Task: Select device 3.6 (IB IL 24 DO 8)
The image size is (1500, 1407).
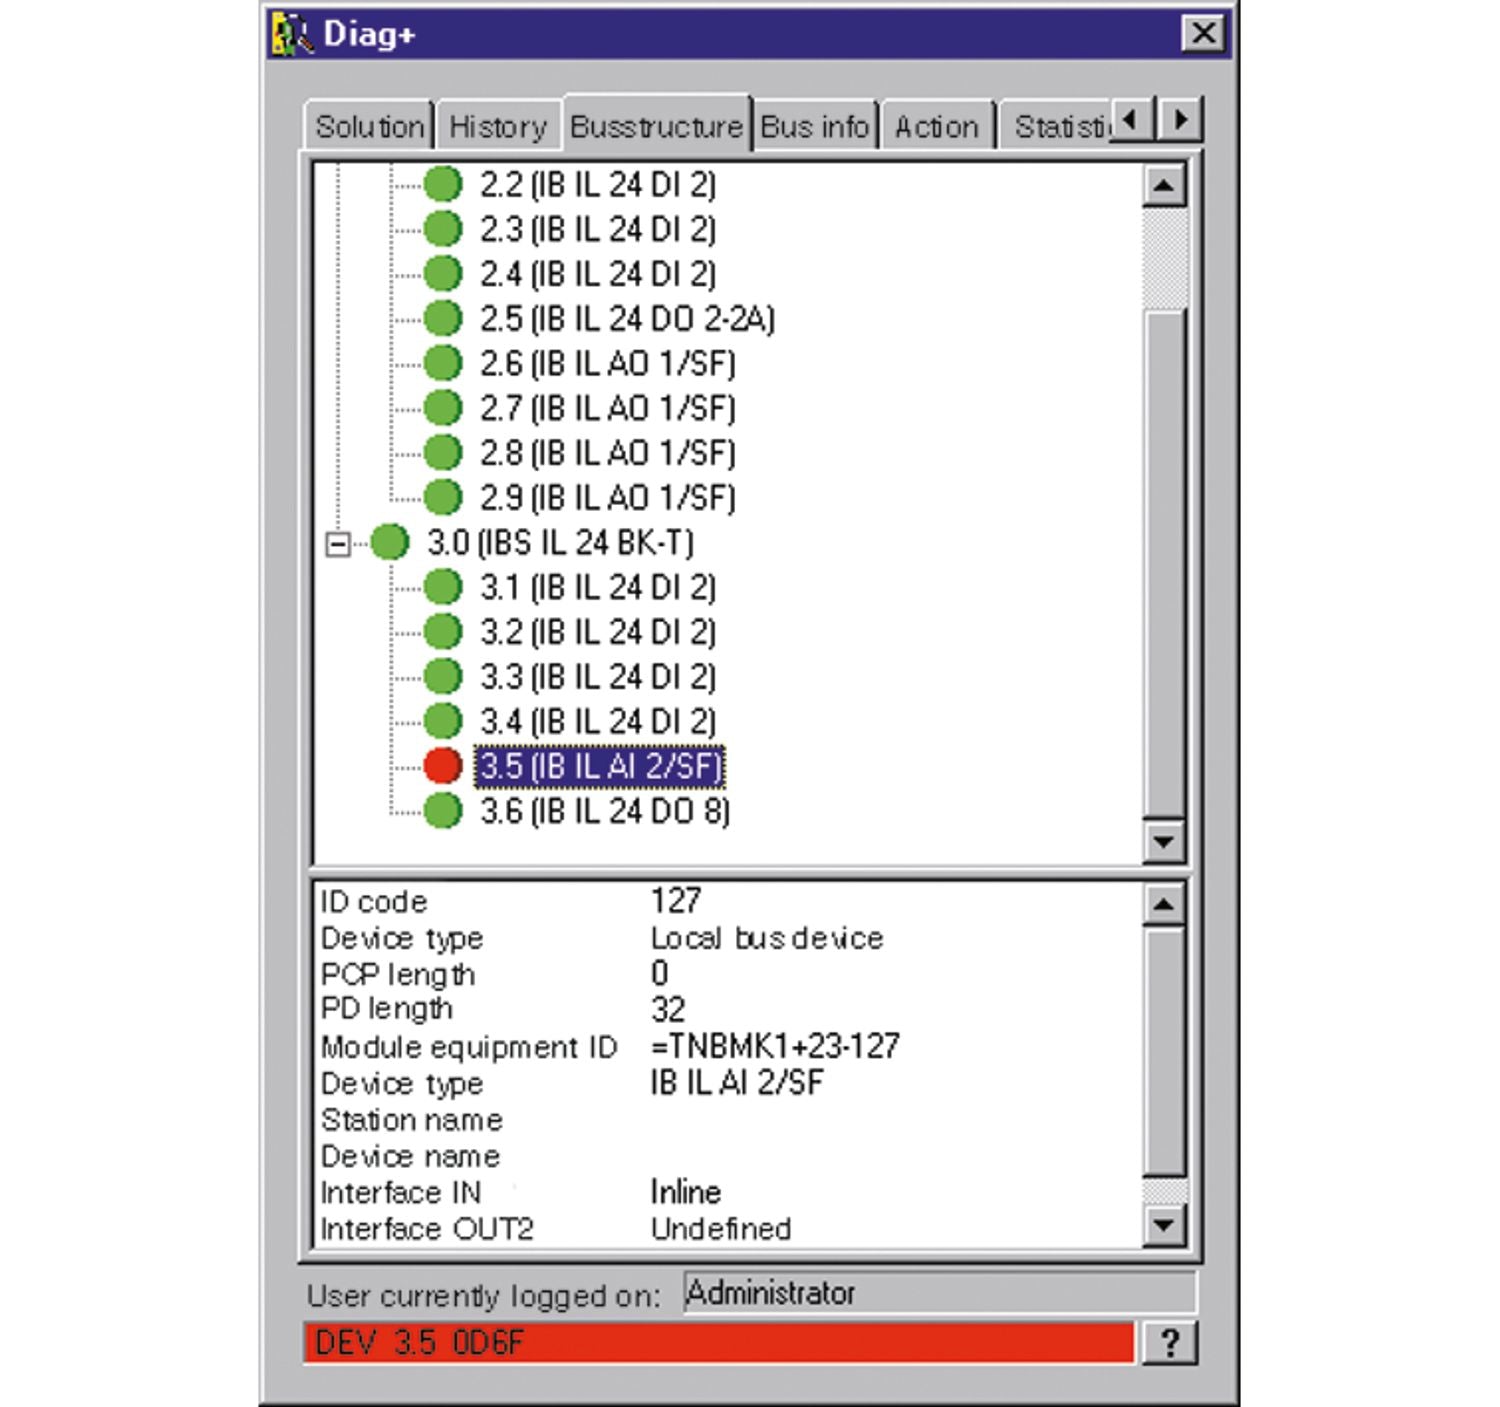Action: tap(604, 811)
